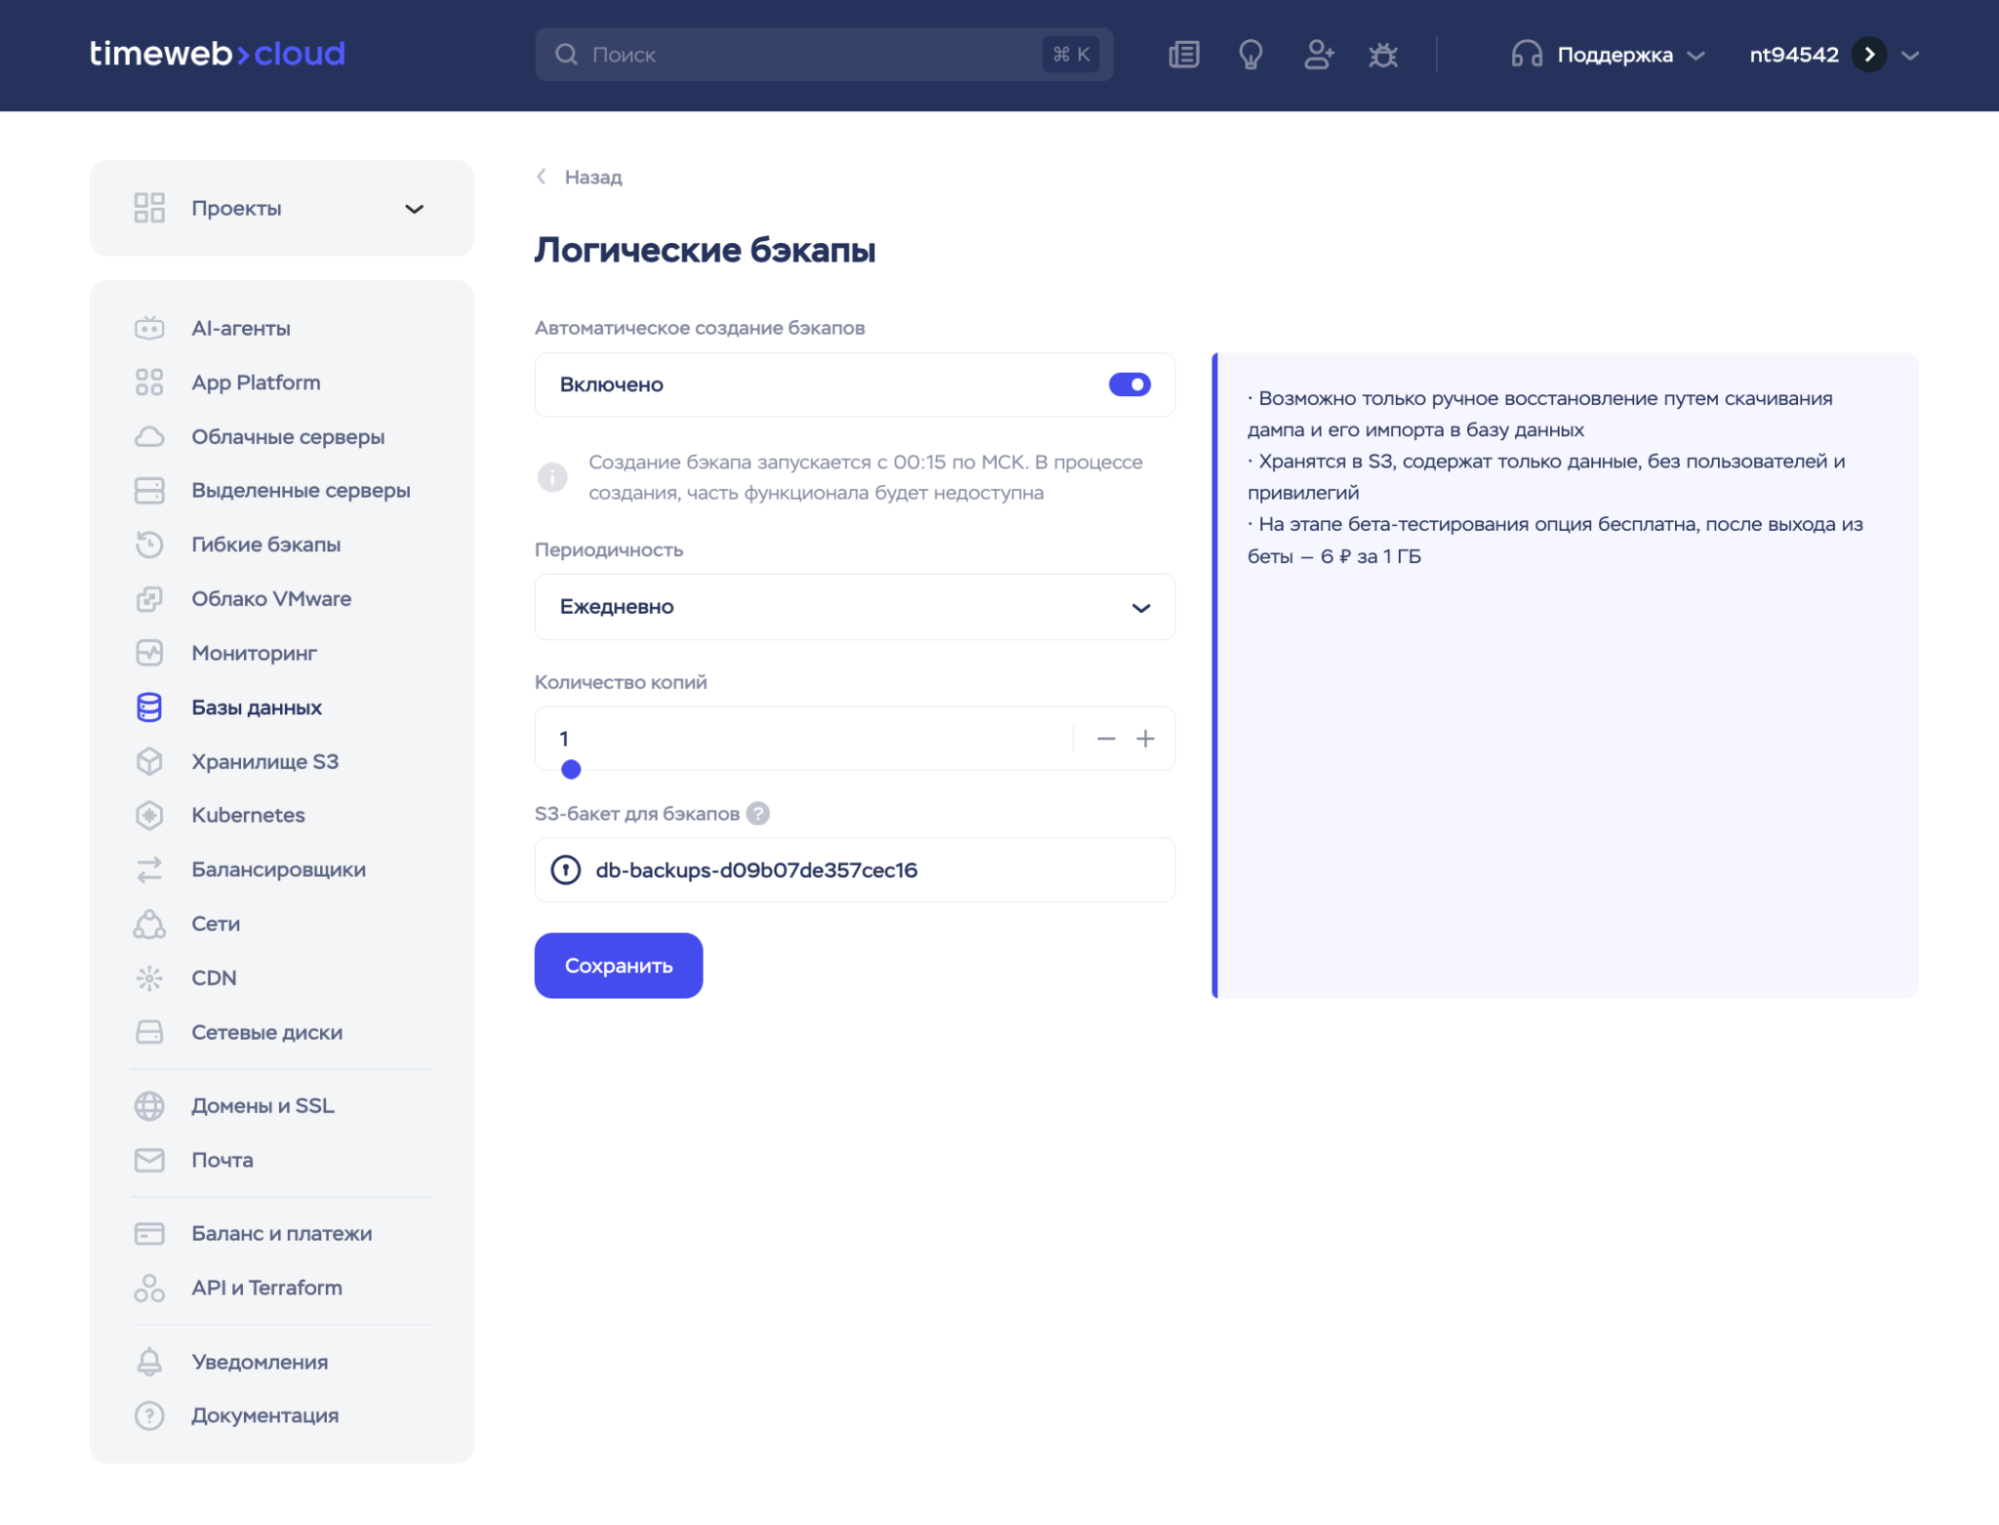The height and width of the screenshot is (1525, 1999).
Task: Click the lightbulb ideas icon
Action: point(1250,54)
